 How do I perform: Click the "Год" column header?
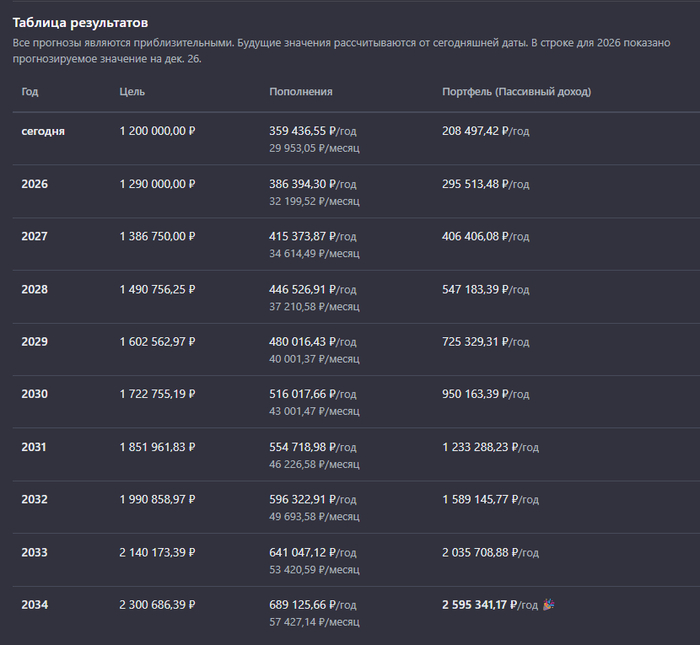click(x=30, y=92)
